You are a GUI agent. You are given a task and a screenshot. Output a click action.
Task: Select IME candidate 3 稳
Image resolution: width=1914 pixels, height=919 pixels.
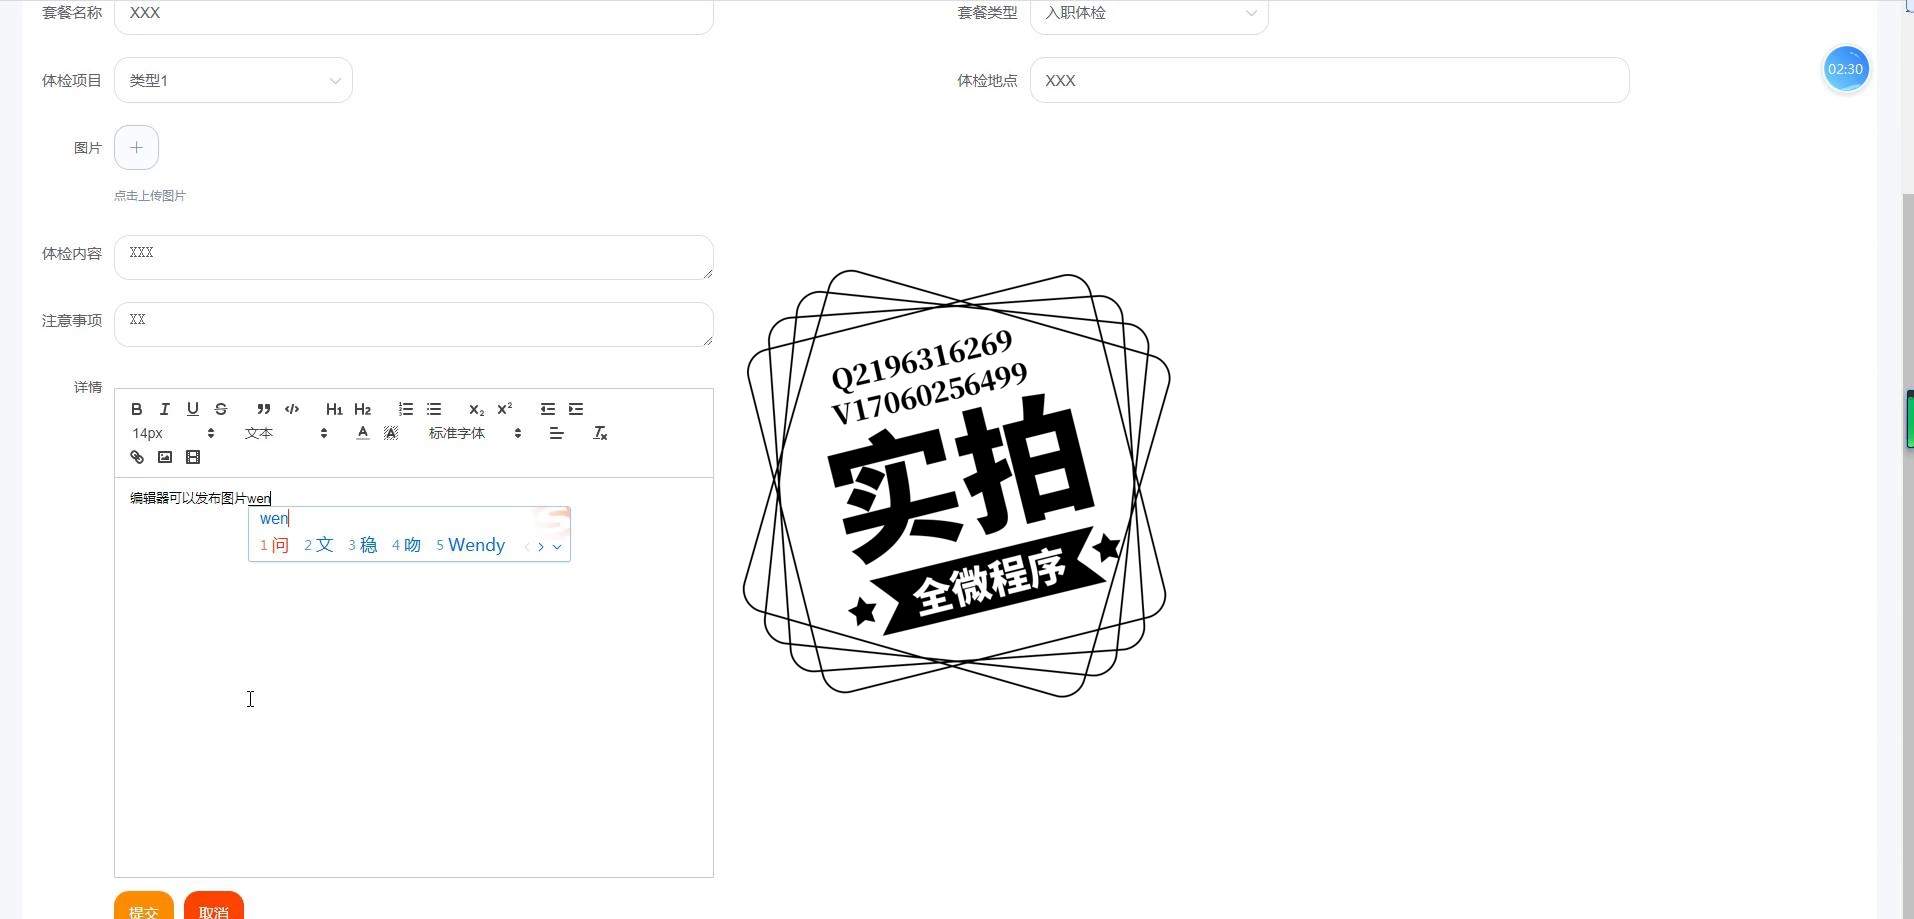pos(362,545)
